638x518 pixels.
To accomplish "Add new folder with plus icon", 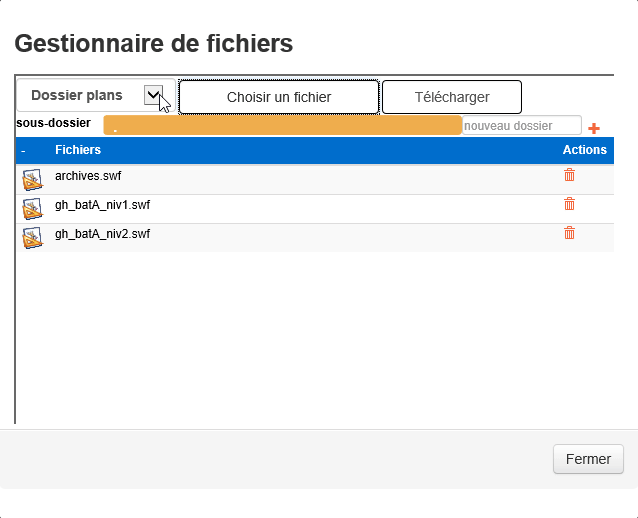I will (594, 128).
